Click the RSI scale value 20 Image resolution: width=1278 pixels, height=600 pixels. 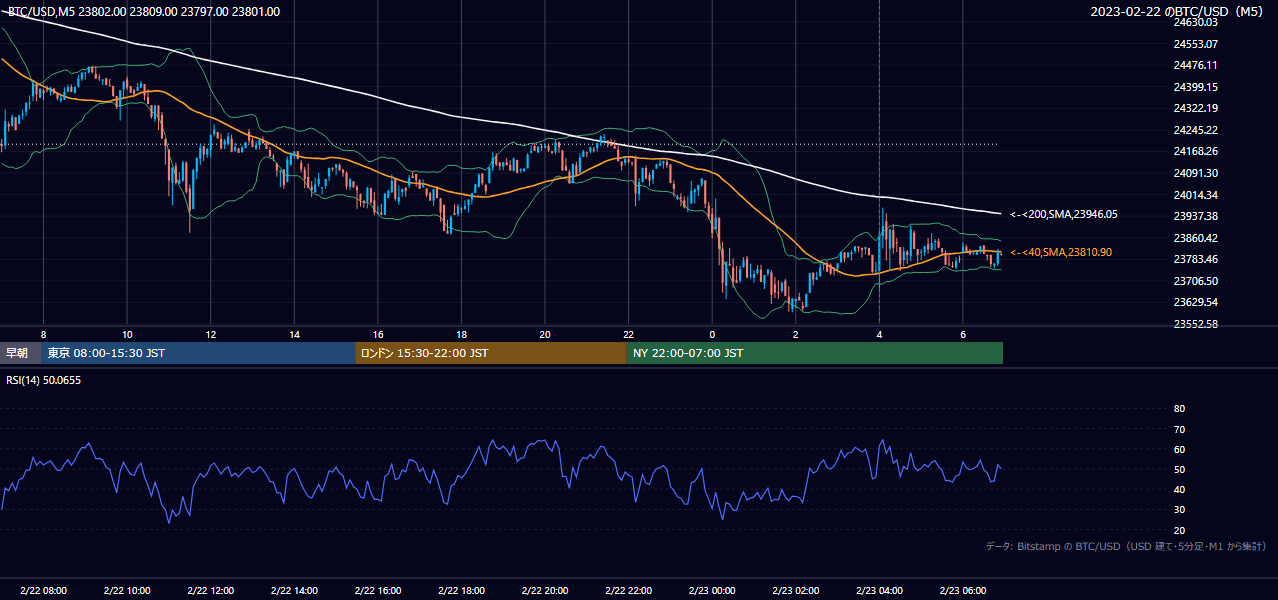point(1179,530)
